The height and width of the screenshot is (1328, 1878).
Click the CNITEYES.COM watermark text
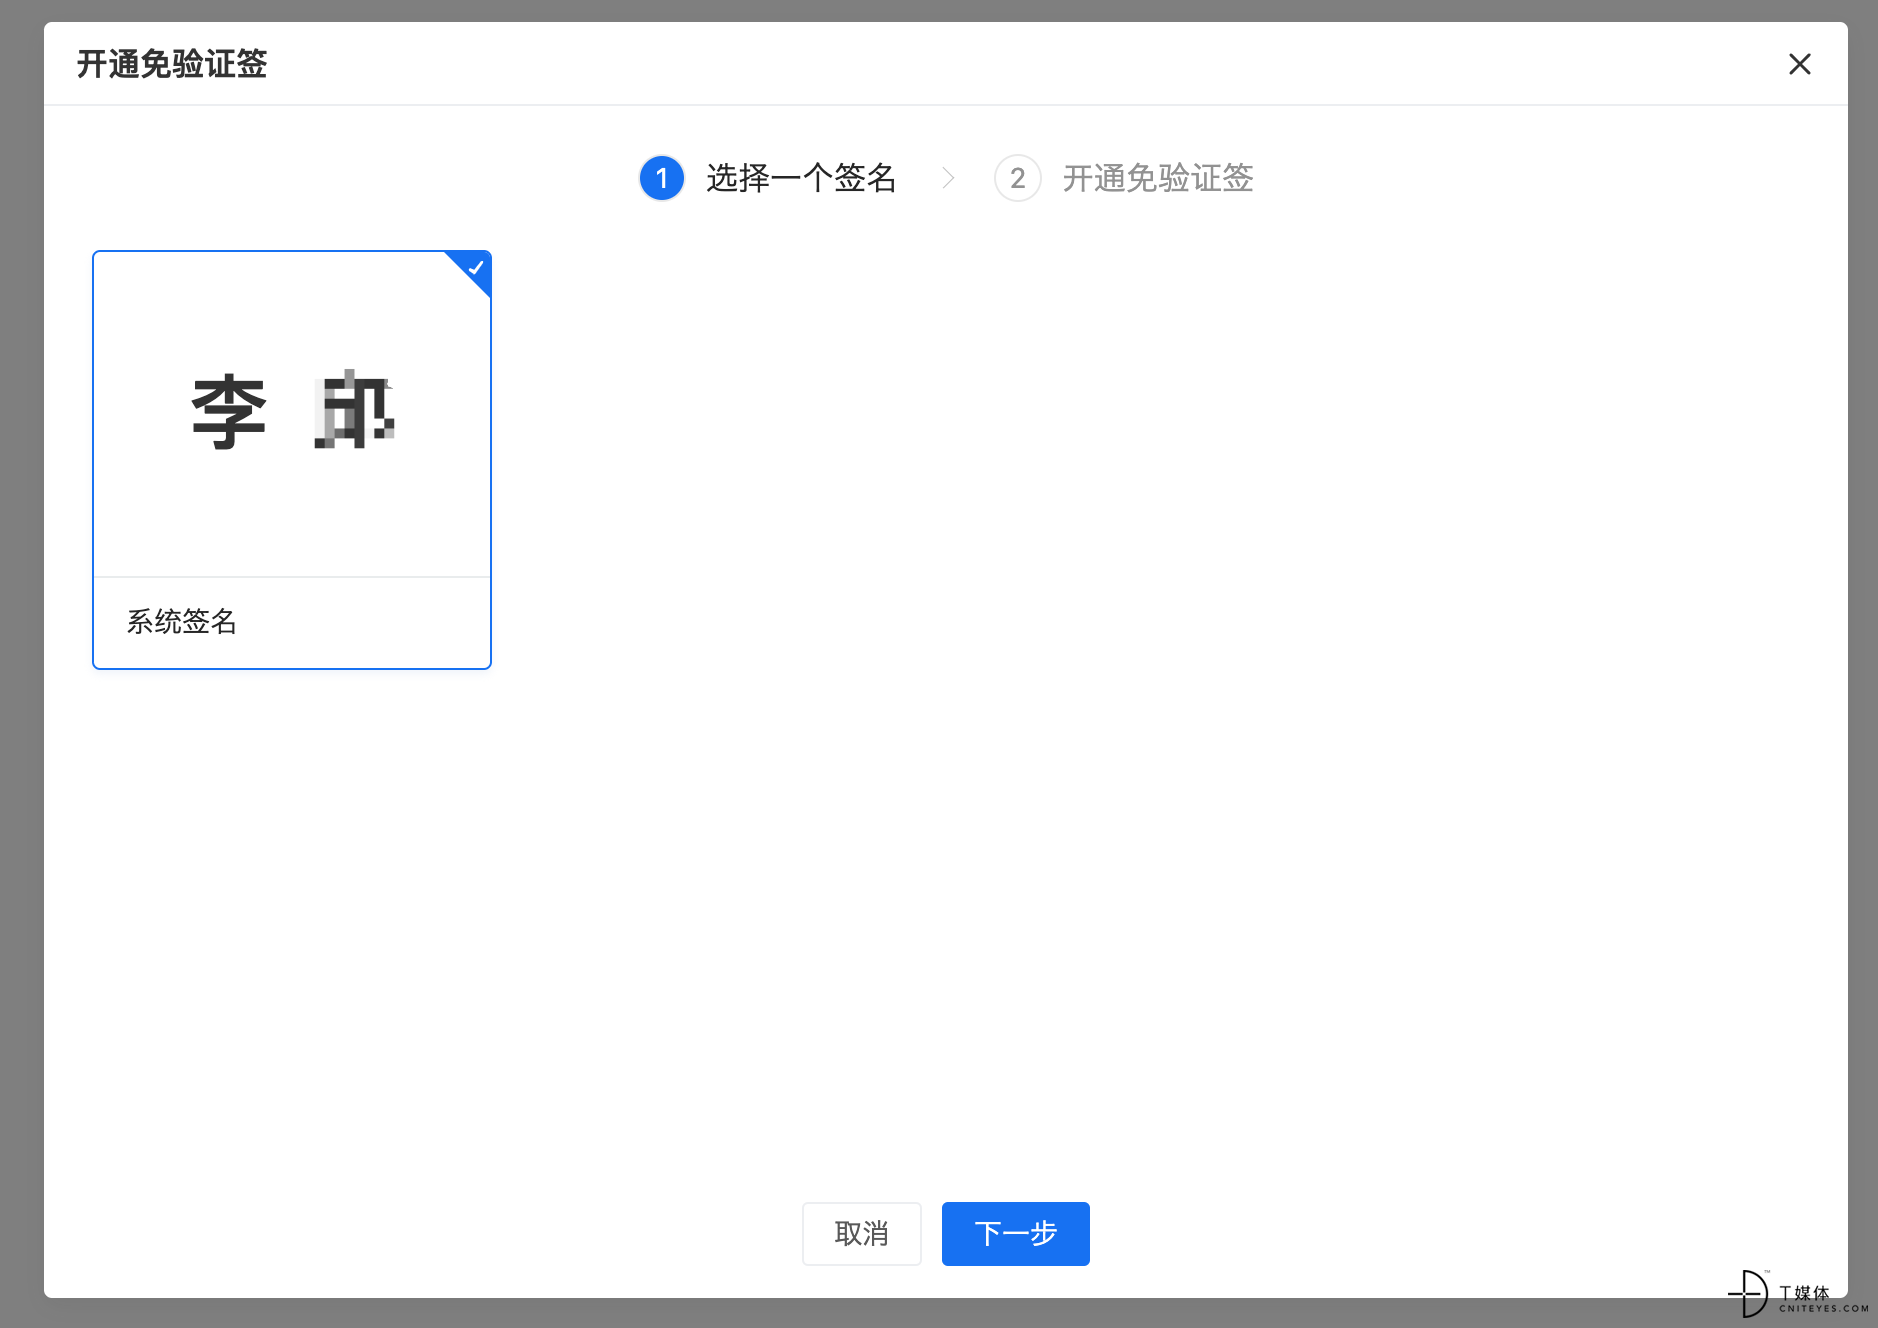(1823, 1308)
